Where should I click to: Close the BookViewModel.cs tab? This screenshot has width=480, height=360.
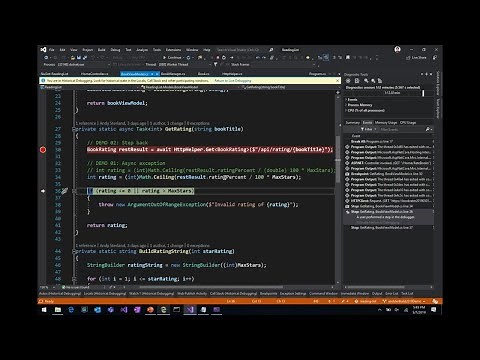(157, 74)
